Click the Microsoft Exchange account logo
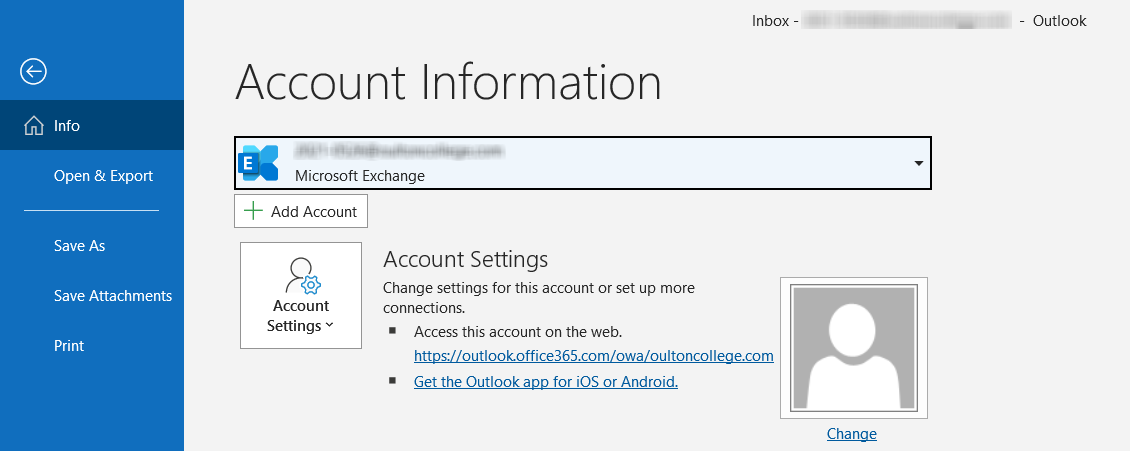Screen dimensions: 1130x451 [259, 163]
